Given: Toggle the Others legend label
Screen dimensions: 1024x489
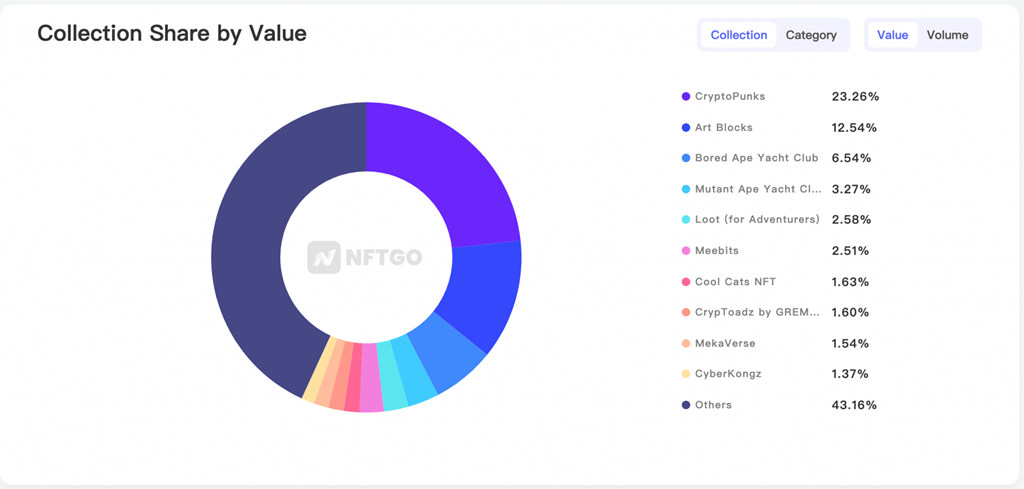Looking at the screenshot, I should (713, 405).
